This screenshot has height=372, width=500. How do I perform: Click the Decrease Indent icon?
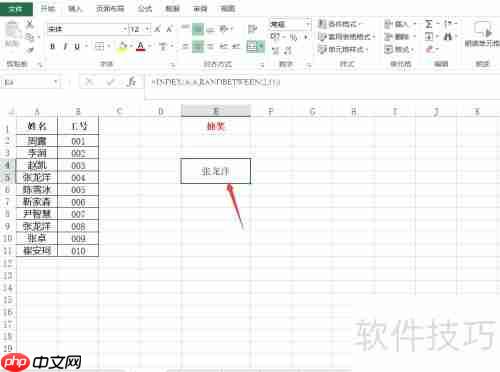pyautogui.click(x=224, y=46)
